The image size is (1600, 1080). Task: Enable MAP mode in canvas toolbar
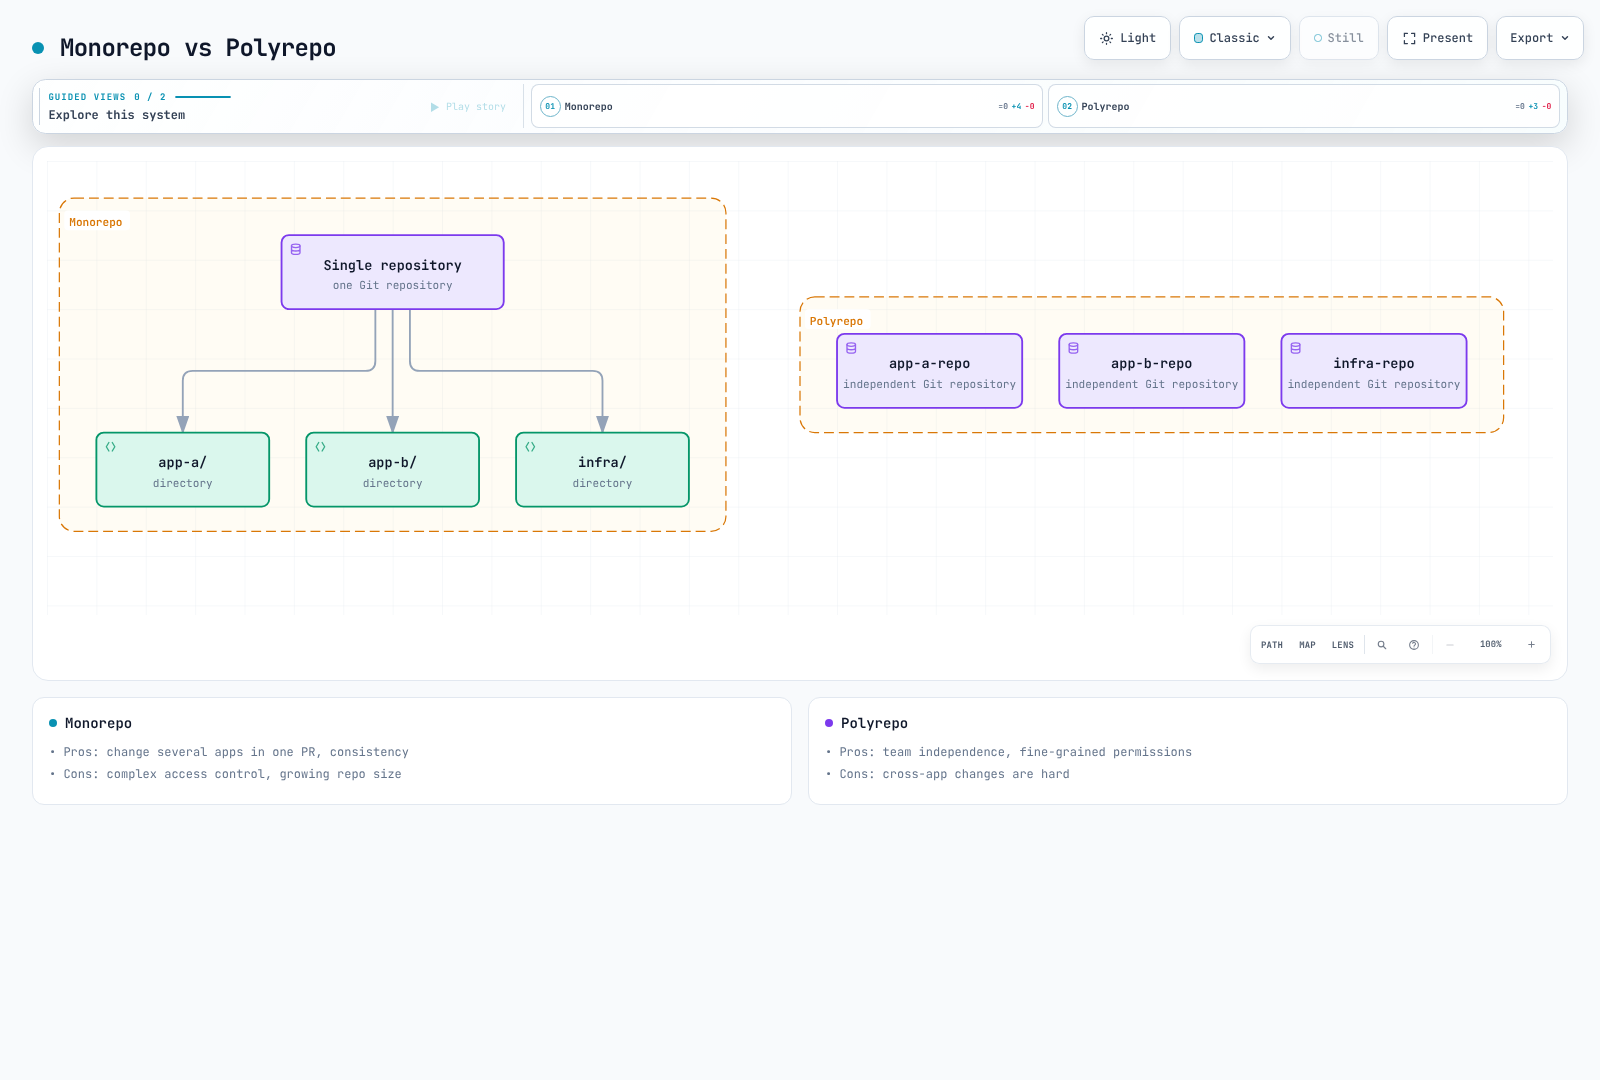pyautogui.click(x=1307, y=645)
